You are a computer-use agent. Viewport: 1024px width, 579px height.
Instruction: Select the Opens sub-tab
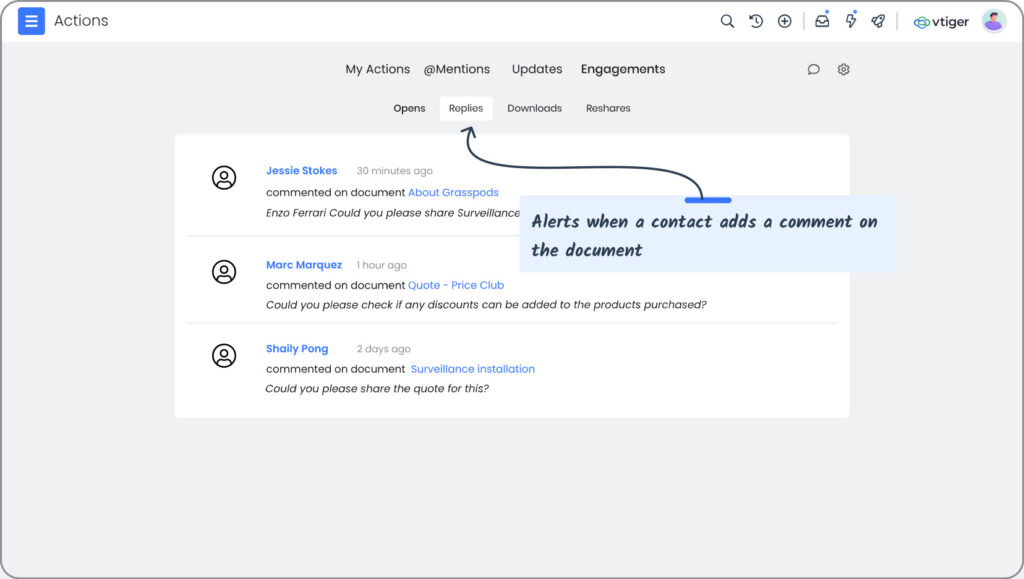pyautogui.click(x=409, y=108)
